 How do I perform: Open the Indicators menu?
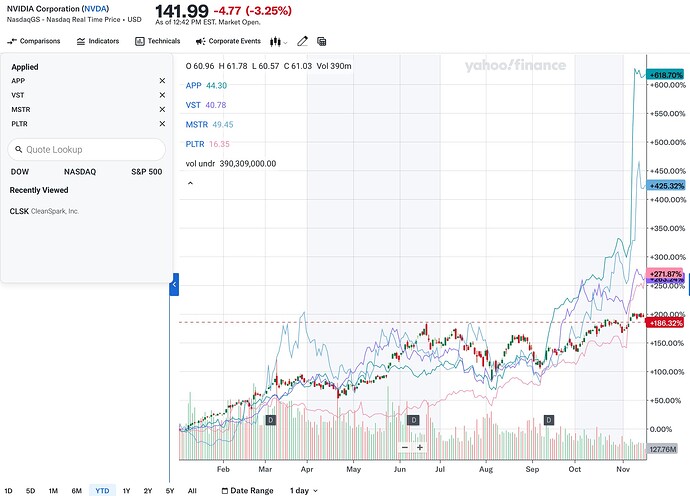coord(98,41)
